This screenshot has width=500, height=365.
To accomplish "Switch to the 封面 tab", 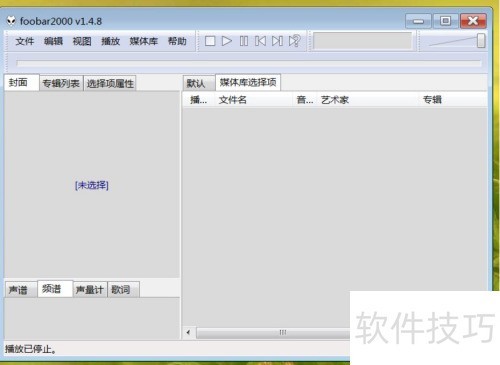I will coord(21,82).
